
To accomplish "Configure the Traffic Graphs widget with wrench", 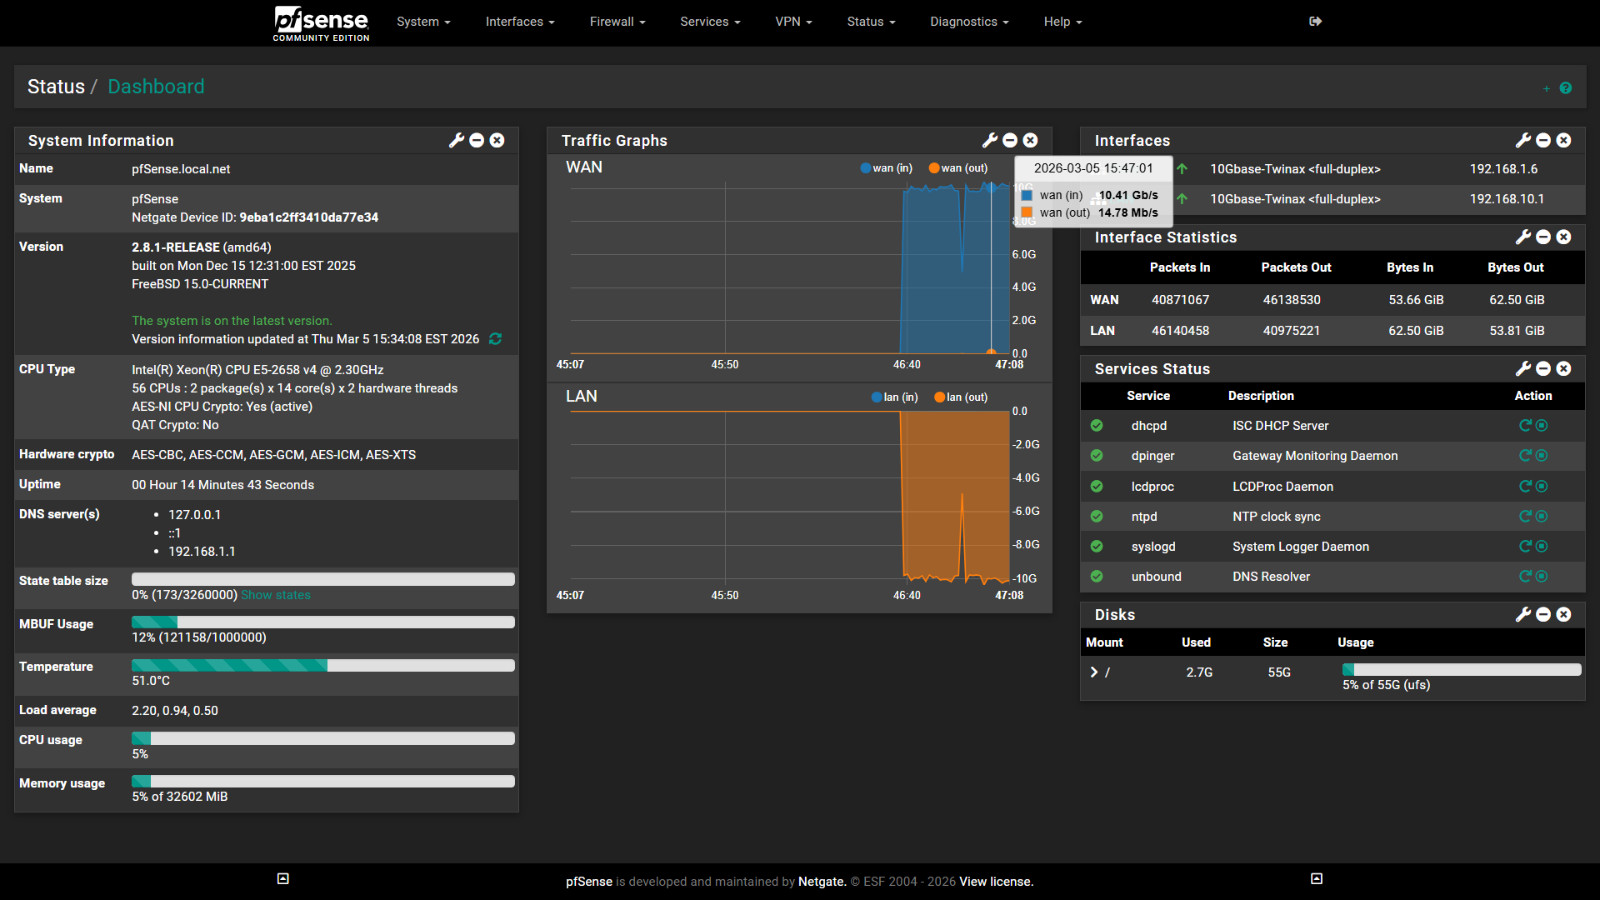I will click(x=990, y=141).
